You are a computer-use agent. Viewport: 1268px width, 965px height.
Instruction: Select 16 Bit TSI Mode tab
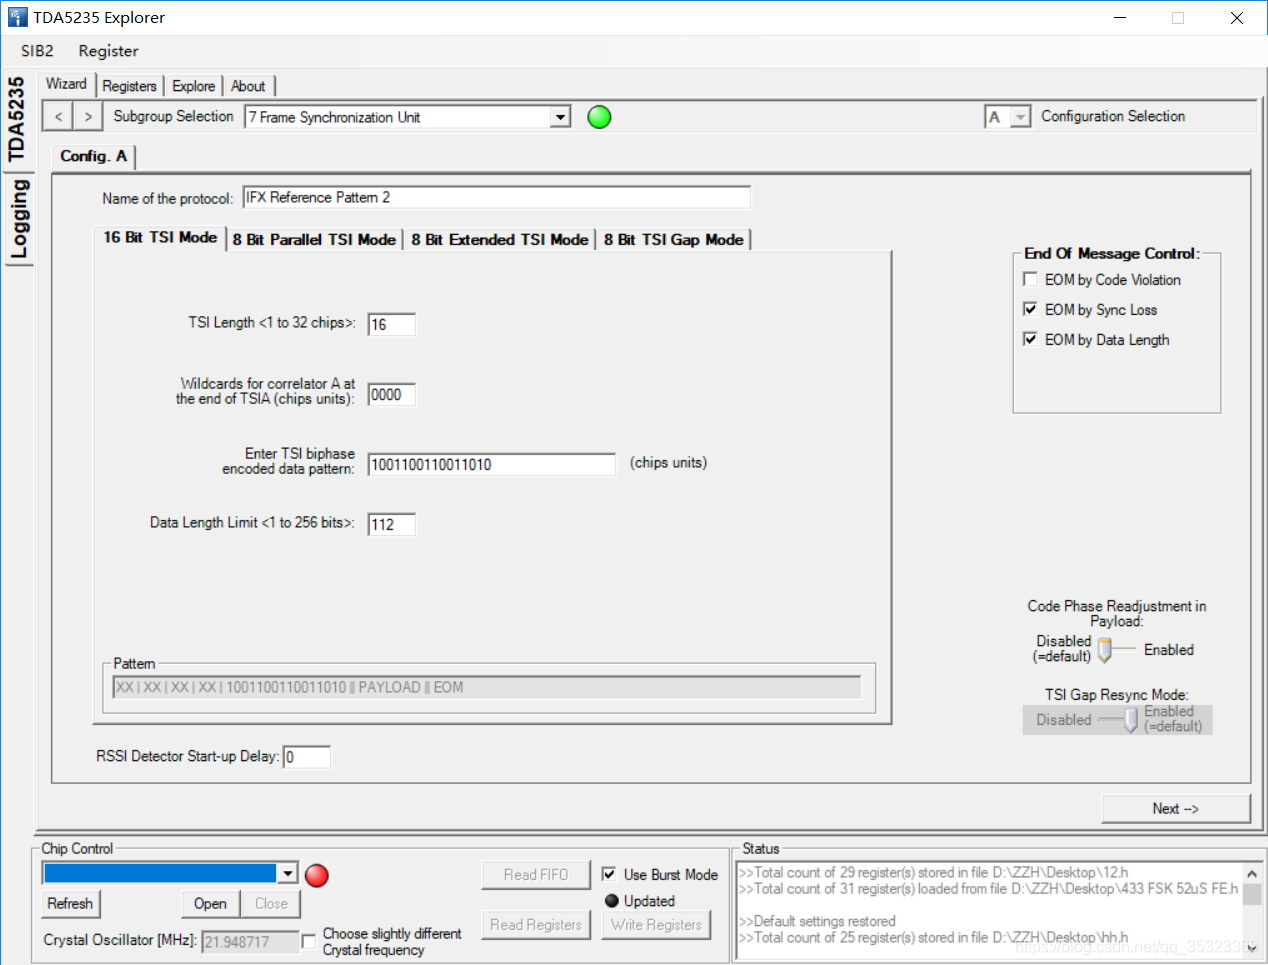tap(160, 237)
